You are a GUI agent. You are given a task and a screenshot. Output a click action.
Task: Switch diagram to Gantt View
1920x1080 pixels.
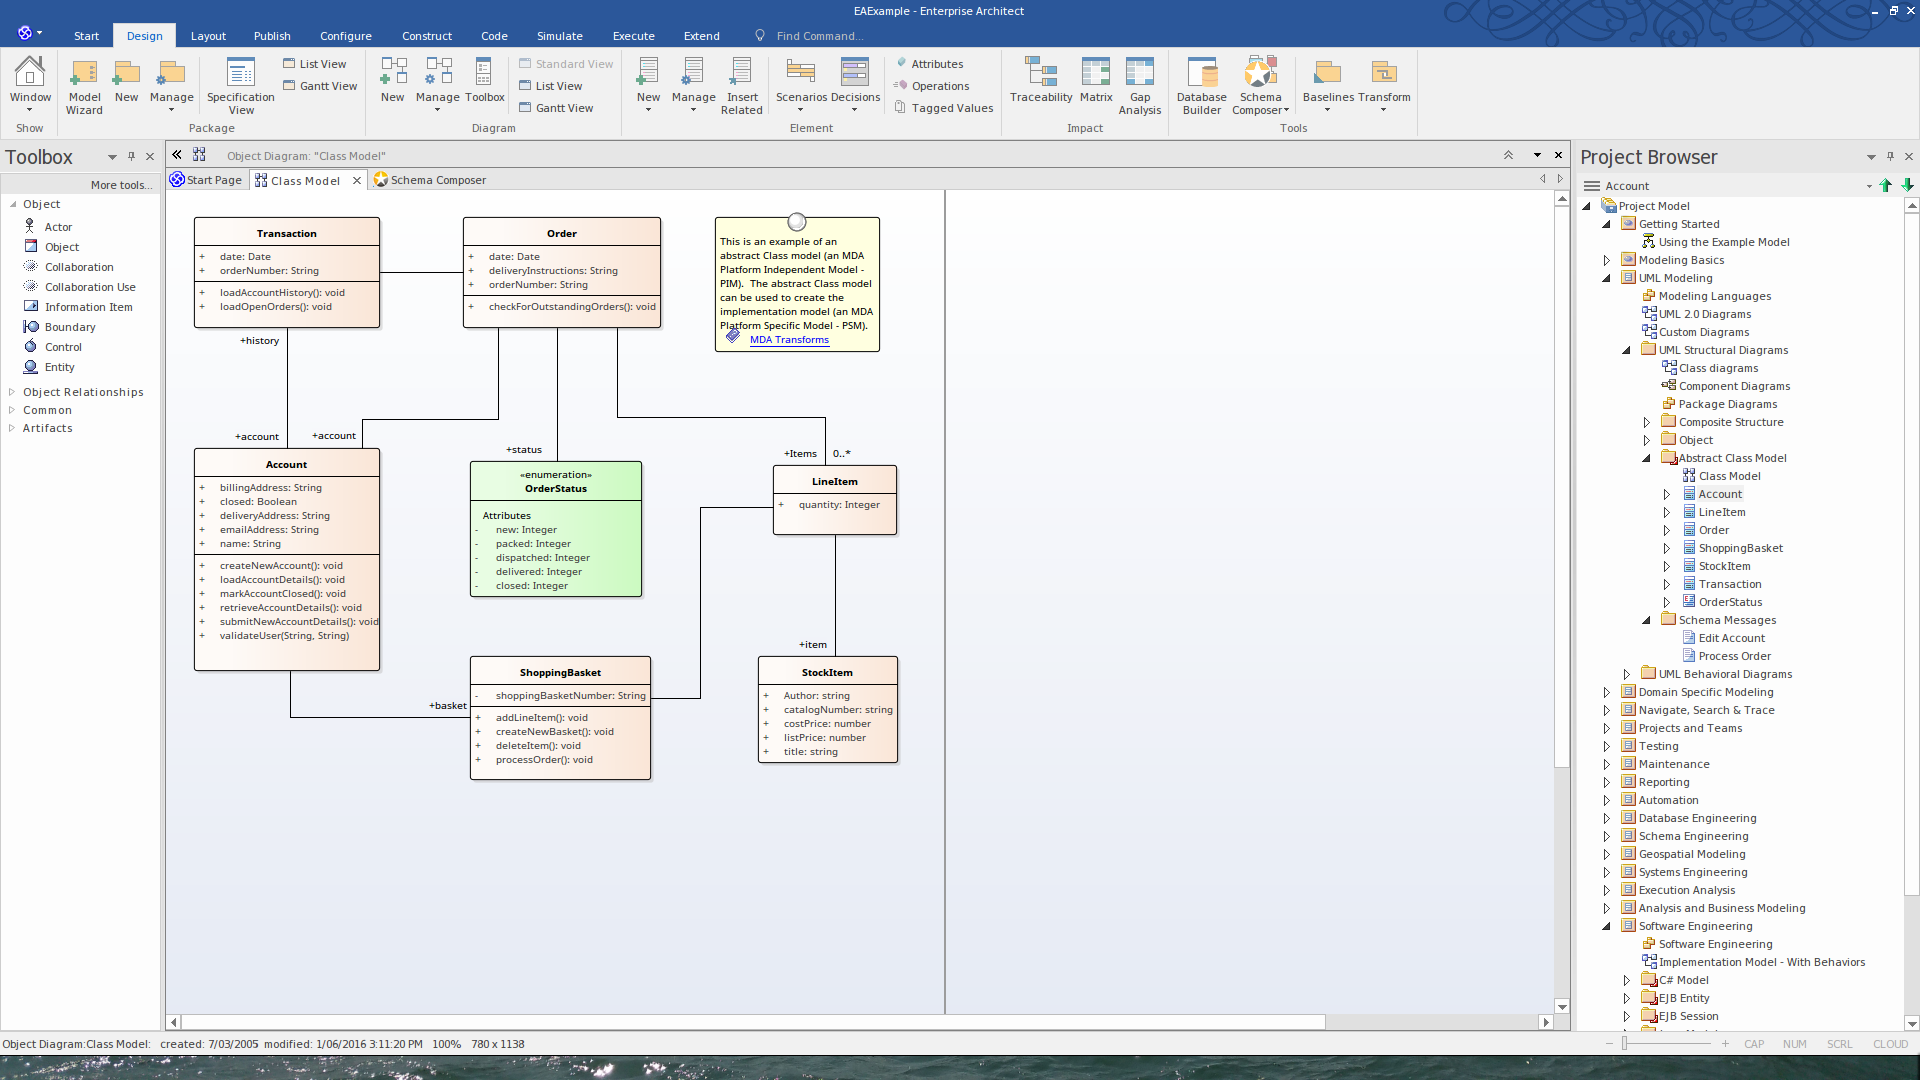point(563,108)
